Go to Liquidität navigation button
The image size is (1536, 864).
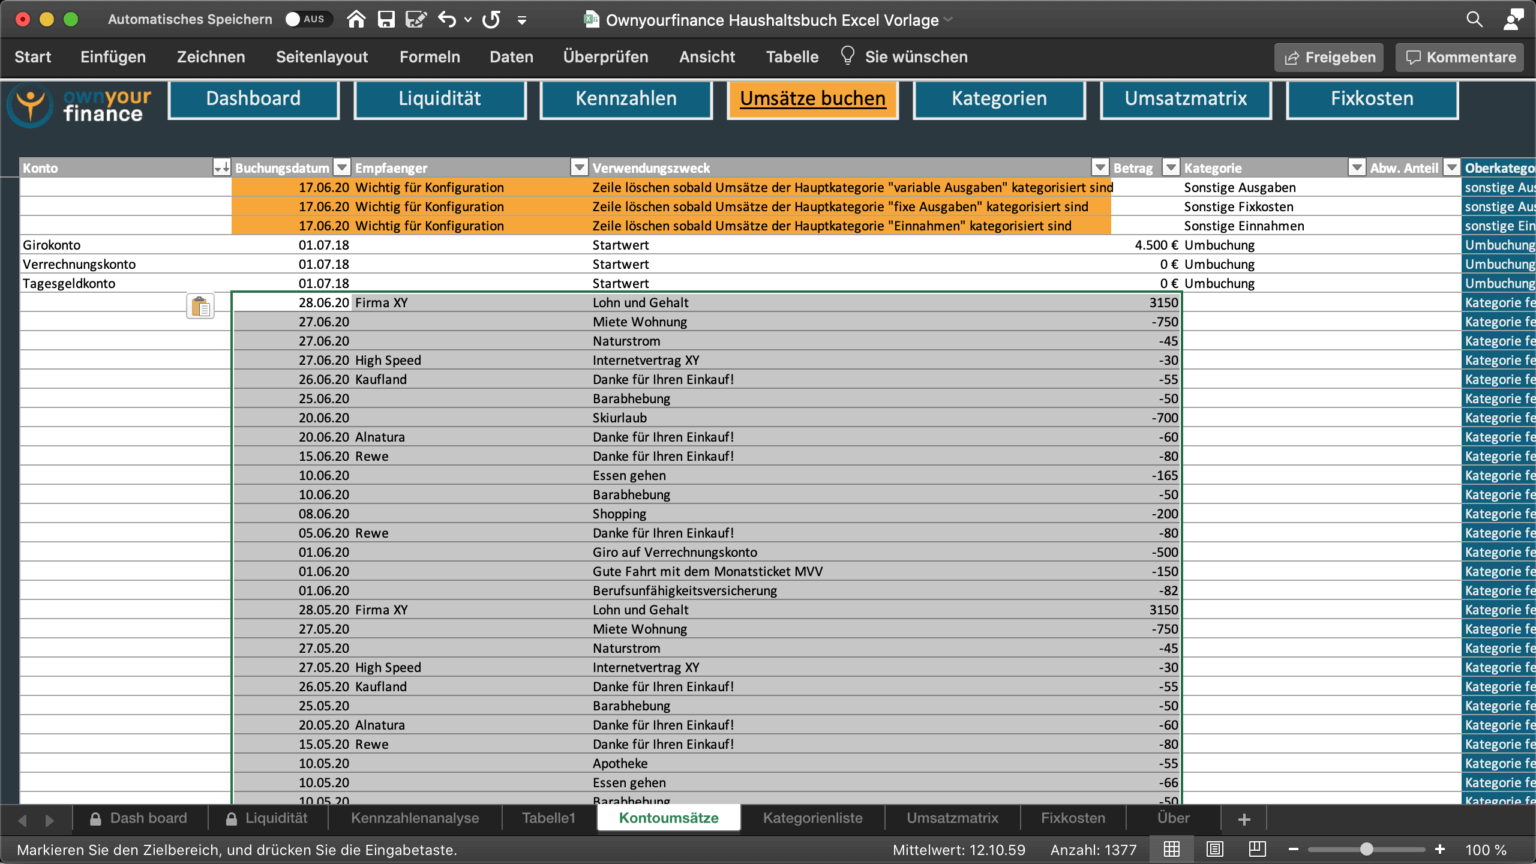tap(440, 99)
